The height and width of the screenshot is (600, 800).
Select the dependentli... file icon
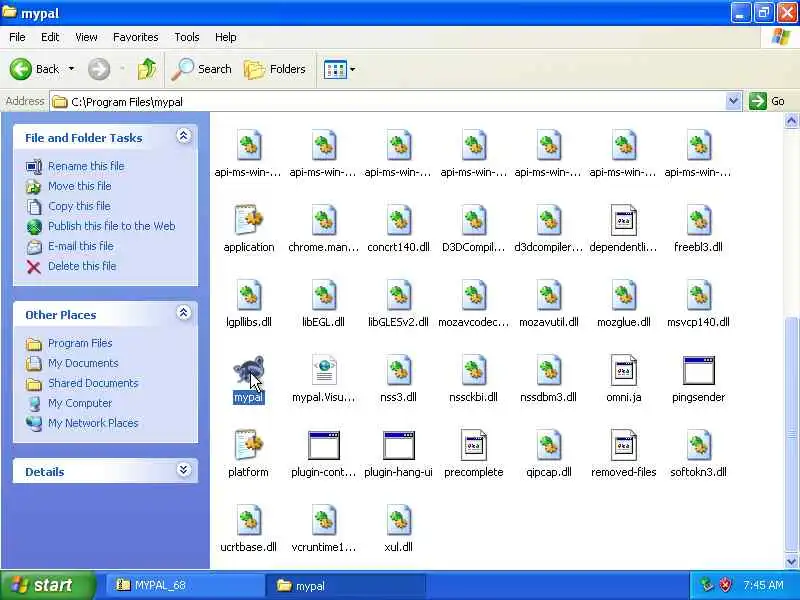(x=623, y=220)
